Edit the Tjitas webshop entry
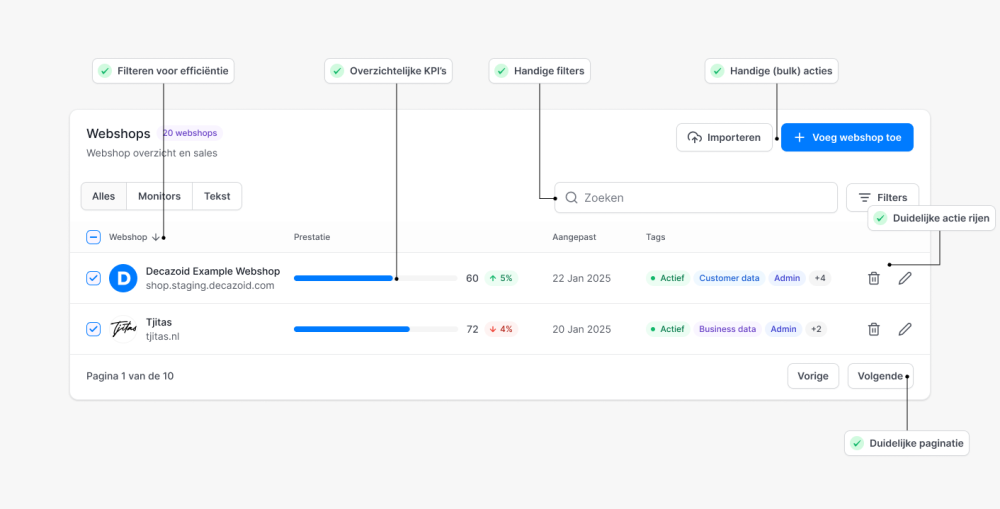 [x=905, y=329]
